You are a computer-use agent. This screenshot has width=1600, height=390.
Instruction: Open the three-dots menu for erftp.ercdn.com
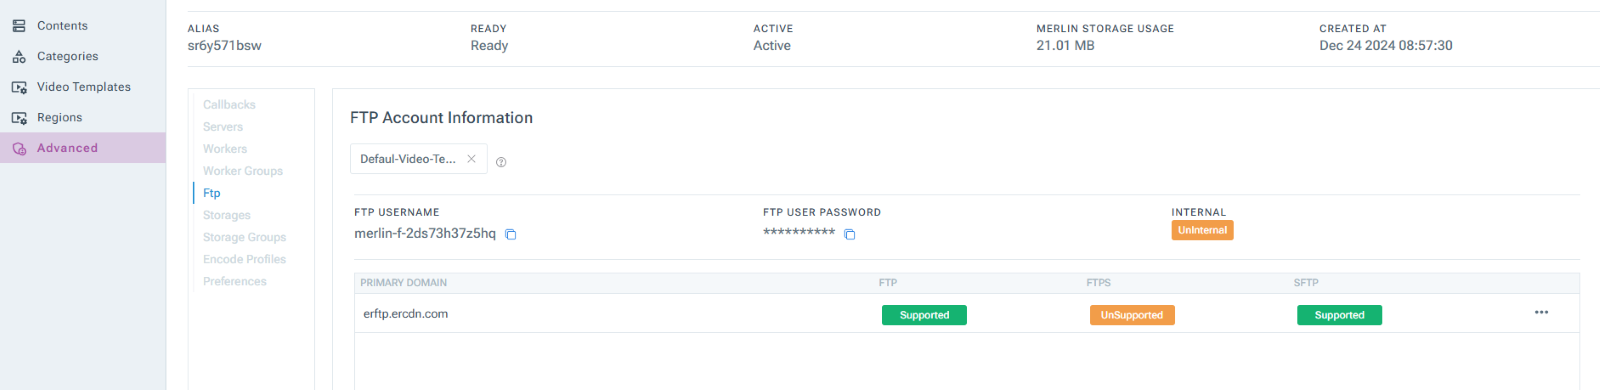click(1541, 313)
